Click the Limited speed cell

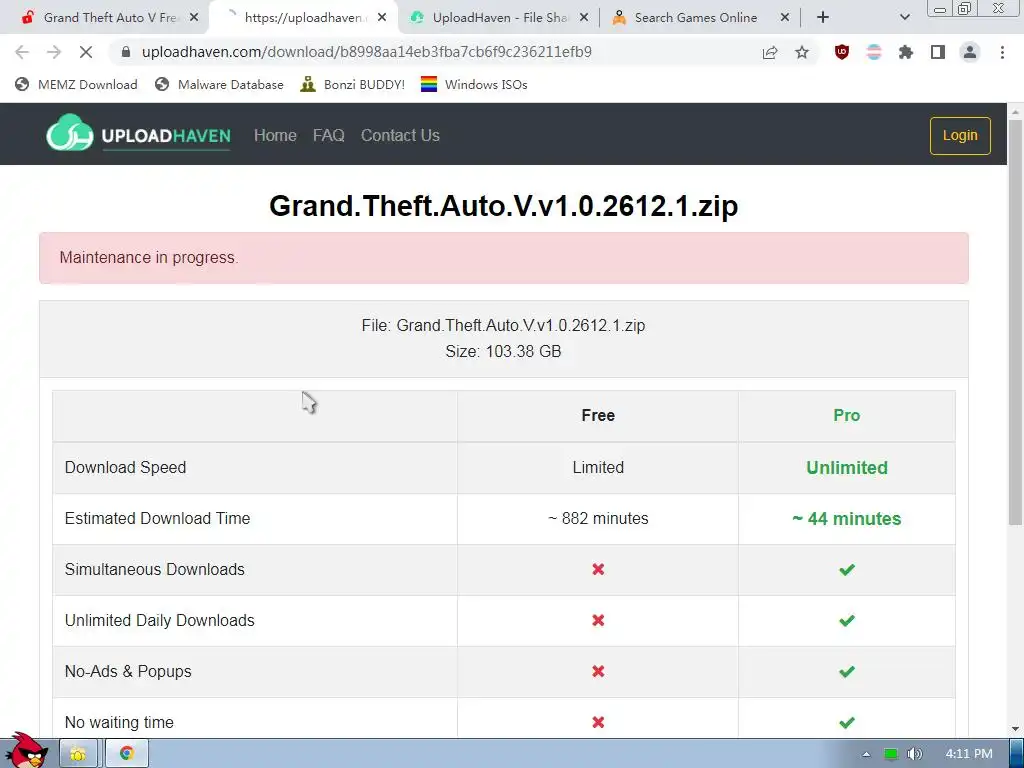click(598, 468)
